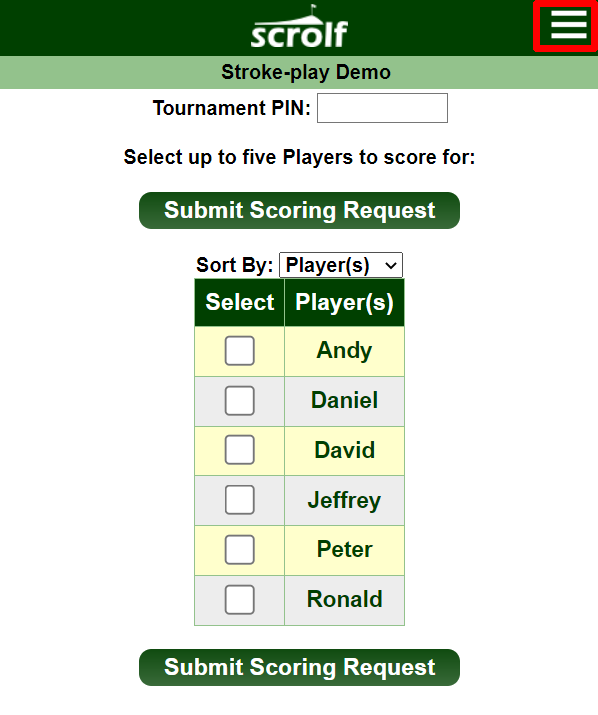Expand the Sort By dropdown
This screenshot has width=598, height=715.
pos(341,265)
